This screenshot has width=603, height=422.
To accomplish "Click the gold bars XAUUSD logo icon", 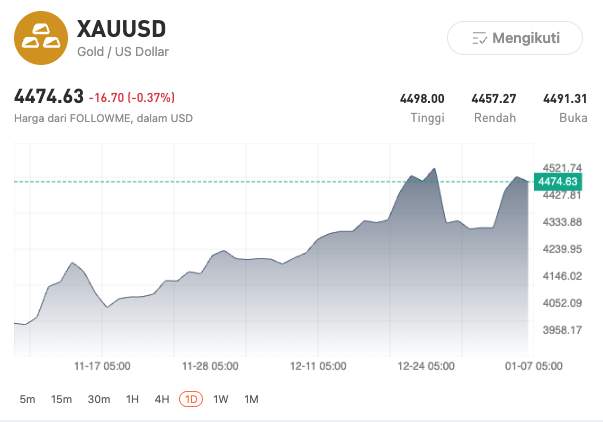I will [x=40, y=37].
